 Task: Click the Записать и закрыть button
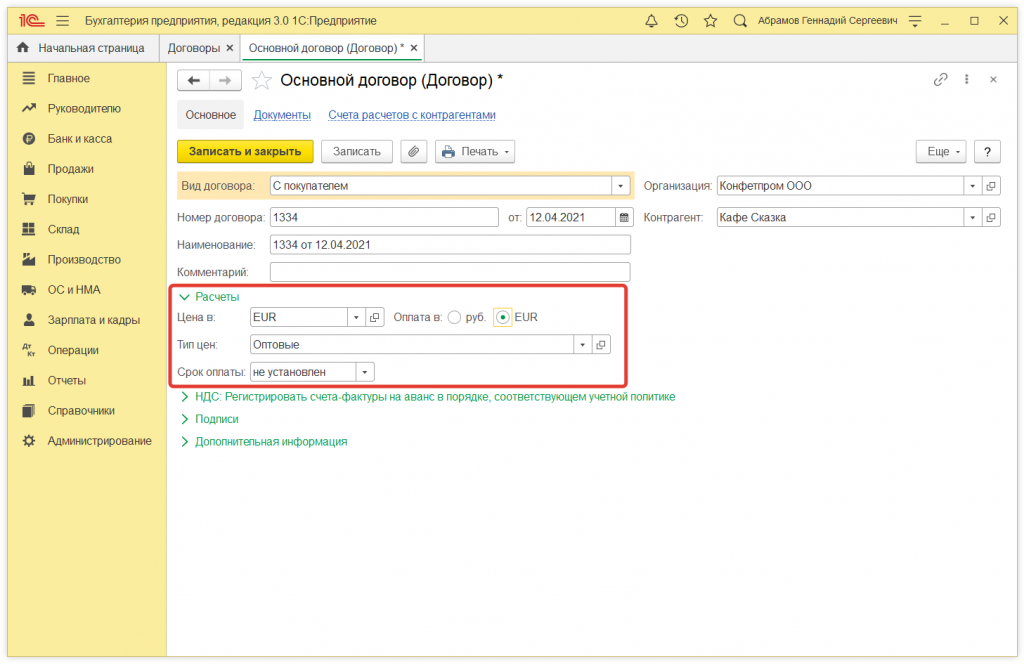[x=245, y=151]
